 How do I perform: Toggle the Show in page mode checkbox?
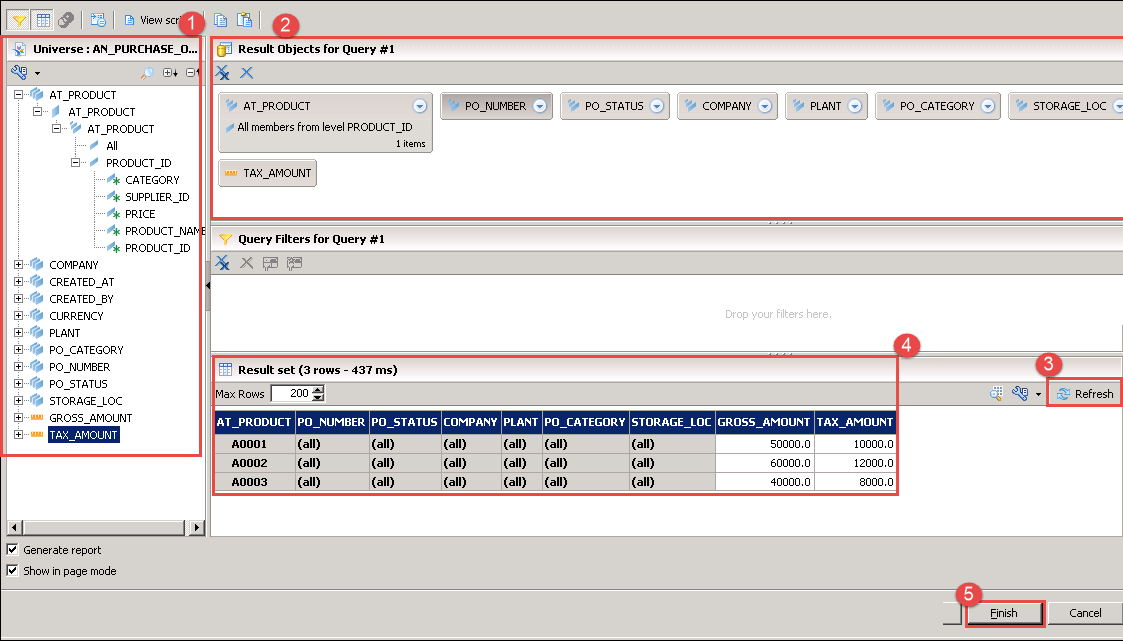click(13, 571)
